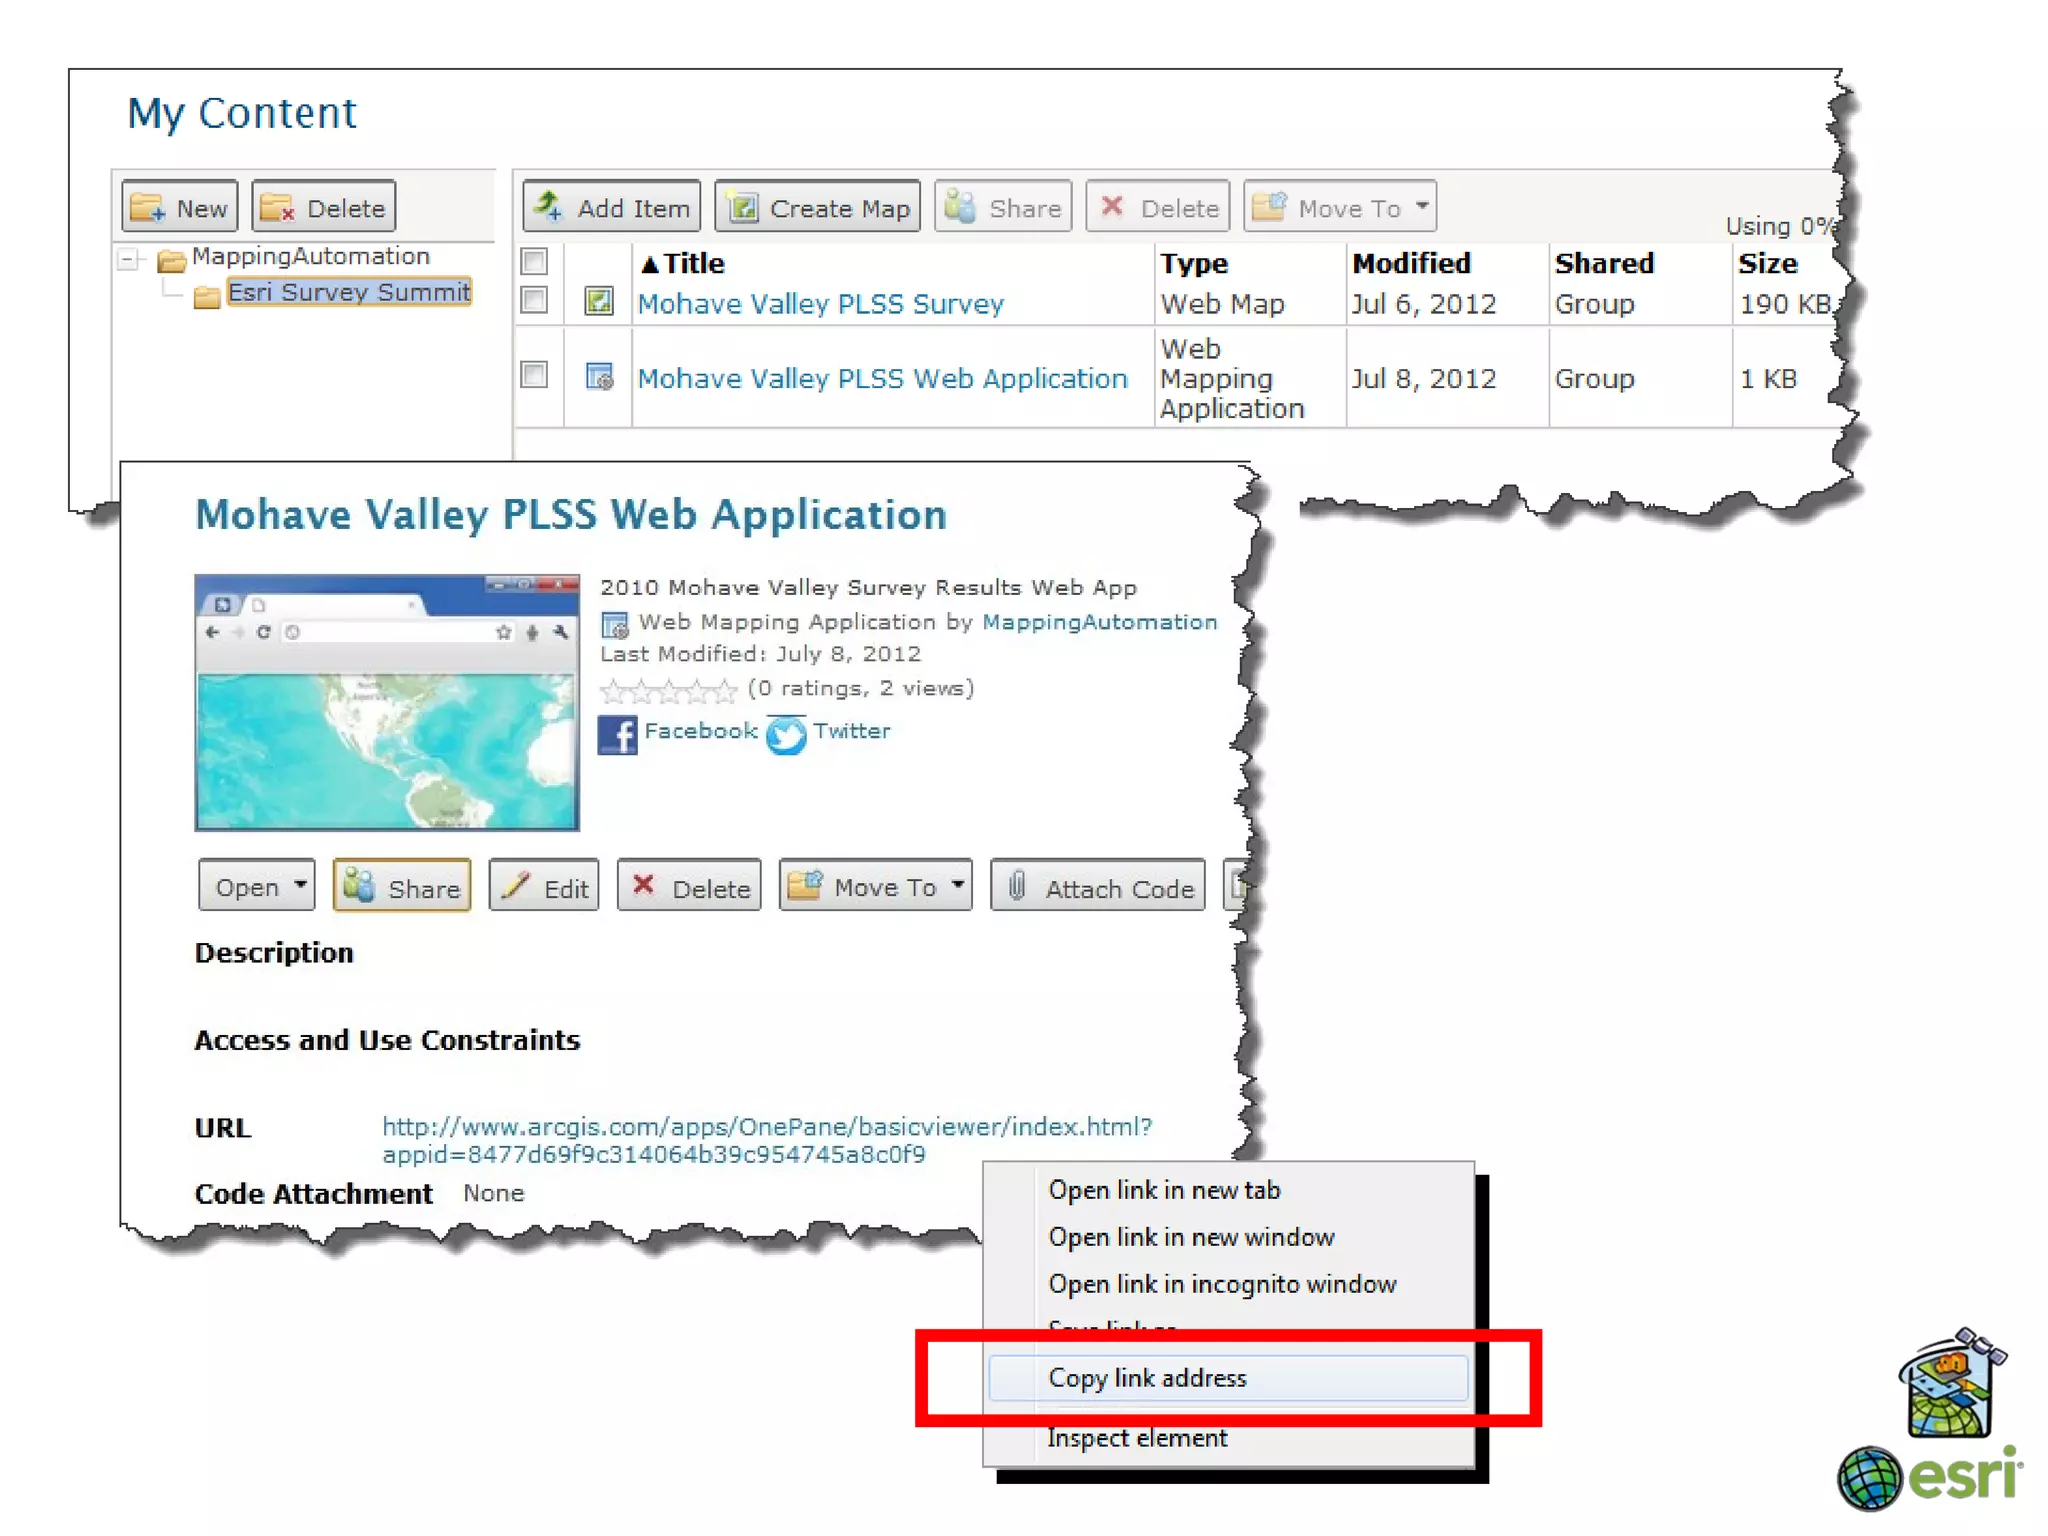The height and width of the screenshot is (1536, 2048).
Task: Click the Facebook share icon
Action: 617,735
